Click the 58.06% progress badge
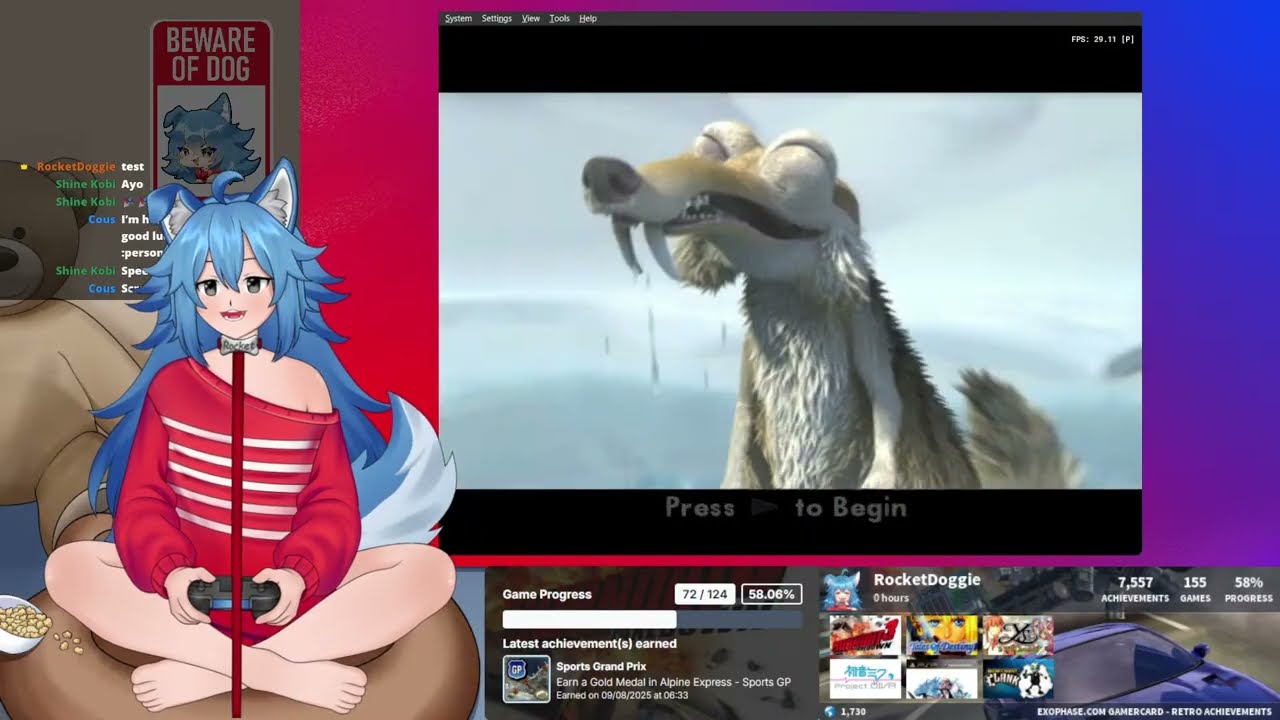 click(771, 594)
